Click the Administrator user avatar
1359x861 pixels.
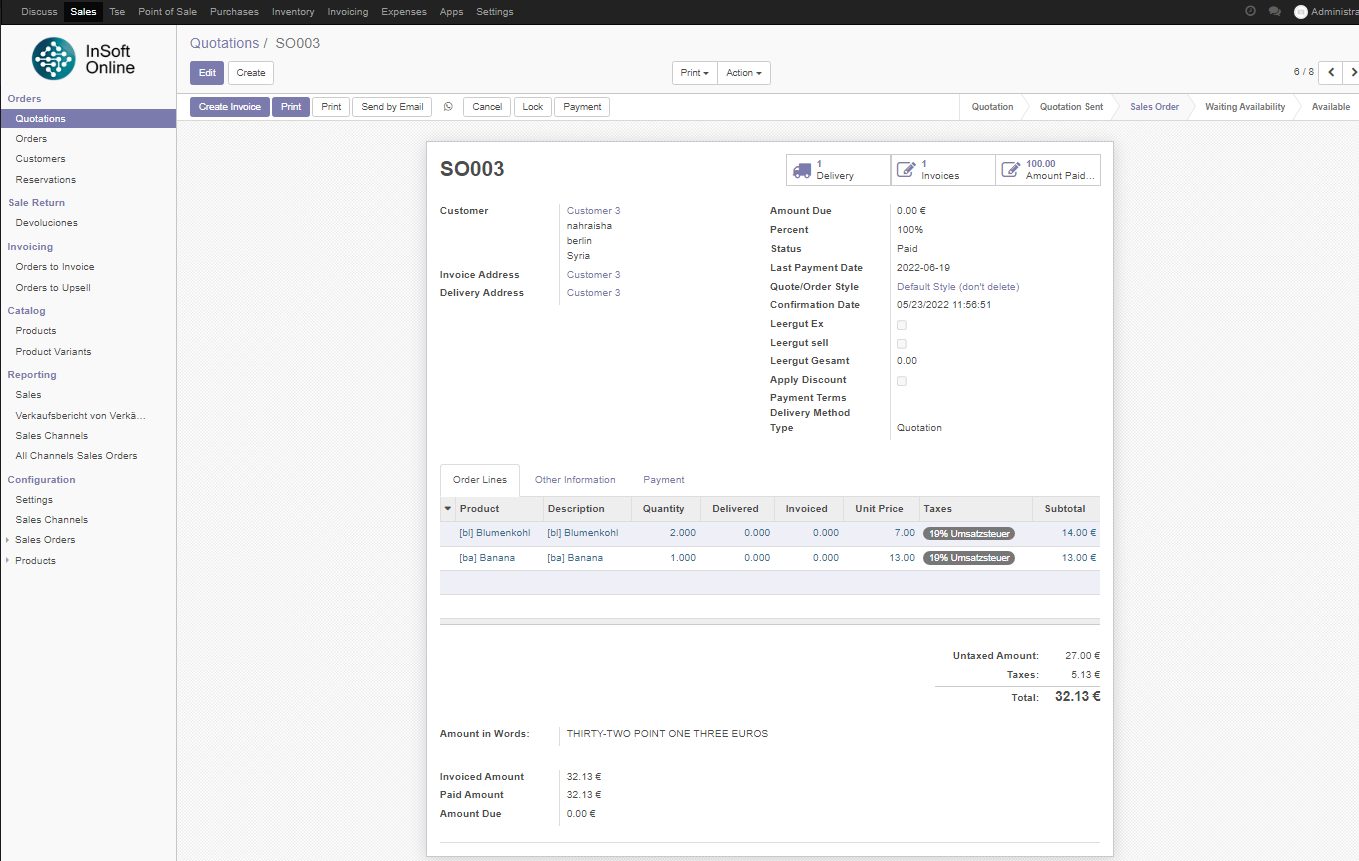pos(1300,12)
